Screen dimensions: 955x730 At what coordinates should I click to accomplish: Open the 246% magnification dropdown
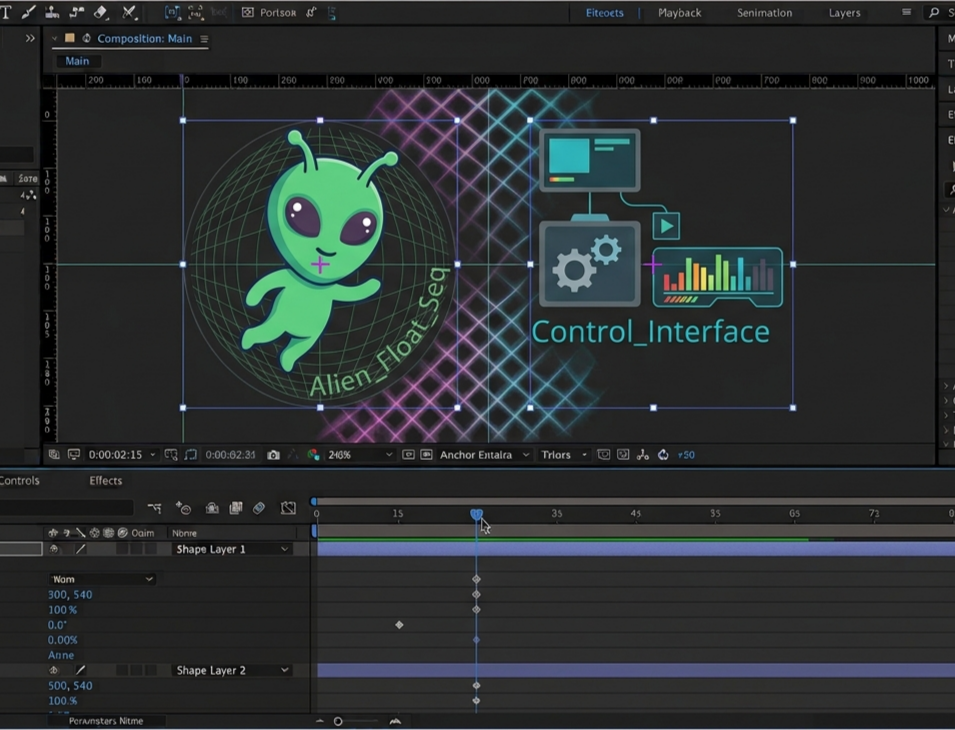pyautogui.click(x=360, y=455)
